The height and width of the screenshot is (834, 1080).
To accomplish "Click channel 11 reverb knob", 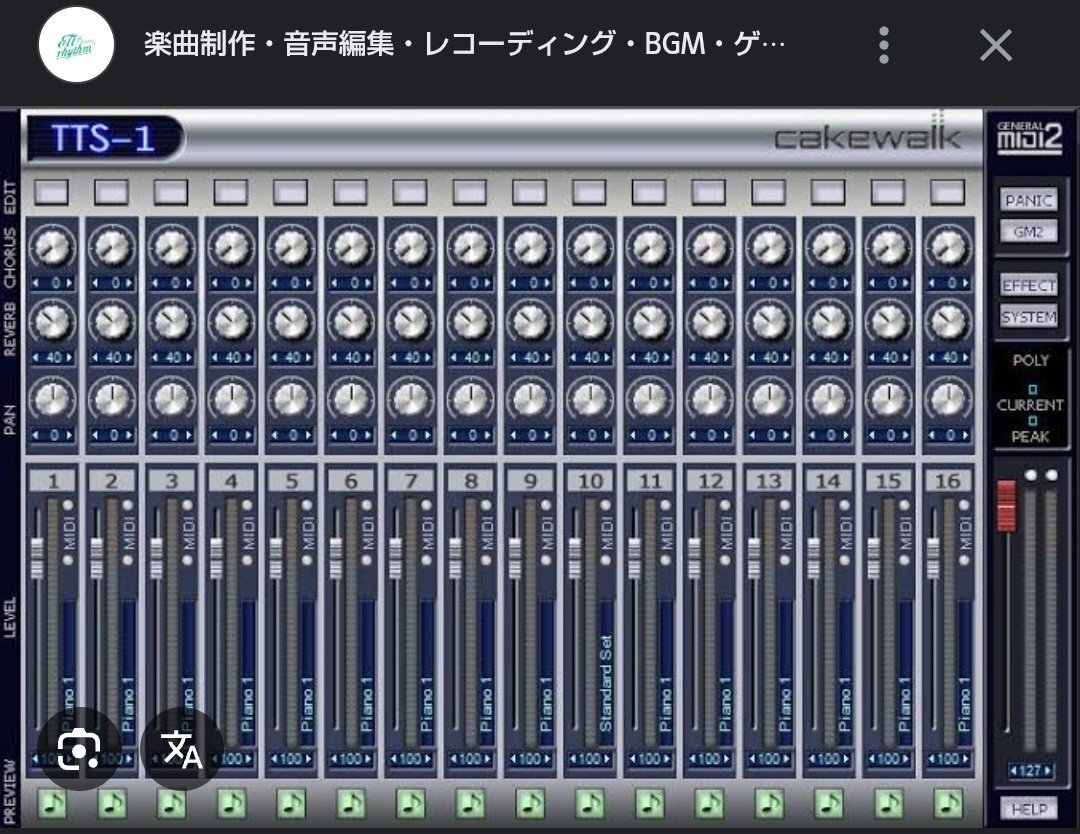I will [650, 321].
